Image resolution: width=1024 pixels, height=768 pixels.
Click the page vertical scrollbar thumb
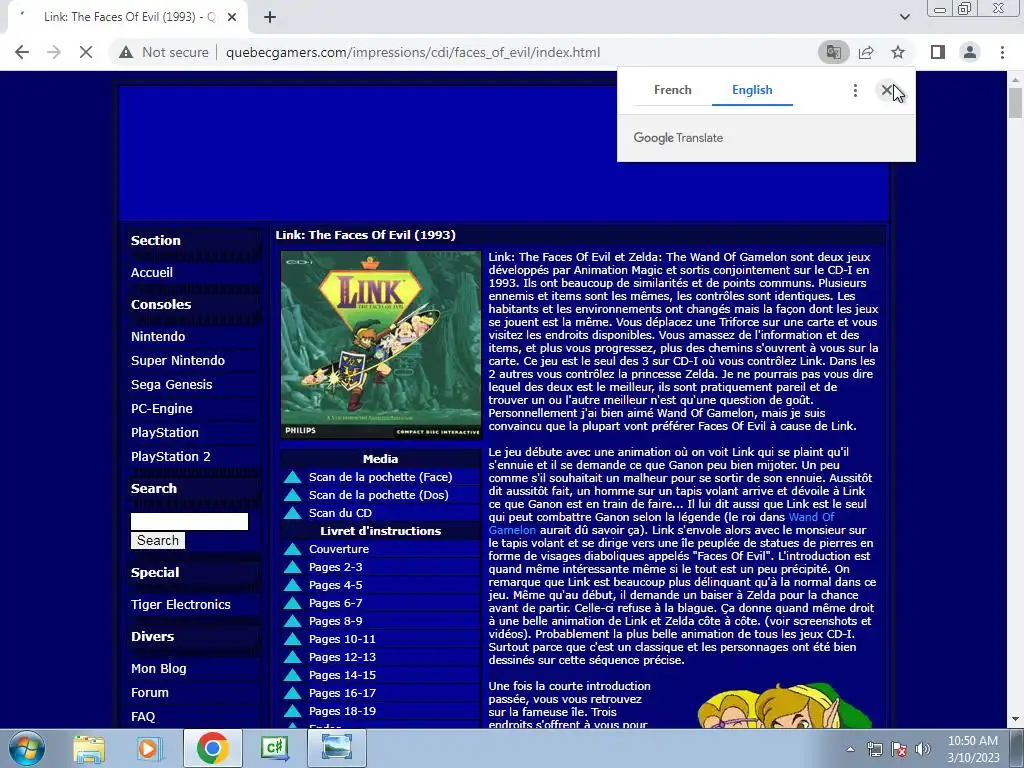[1015, 103]
